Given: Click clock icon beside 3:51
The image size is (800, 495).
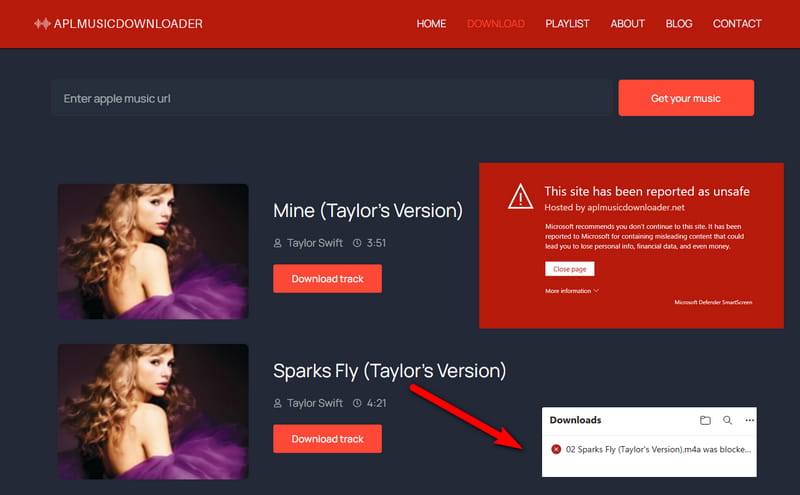Looking at the screenshot, I should (357, 243).
